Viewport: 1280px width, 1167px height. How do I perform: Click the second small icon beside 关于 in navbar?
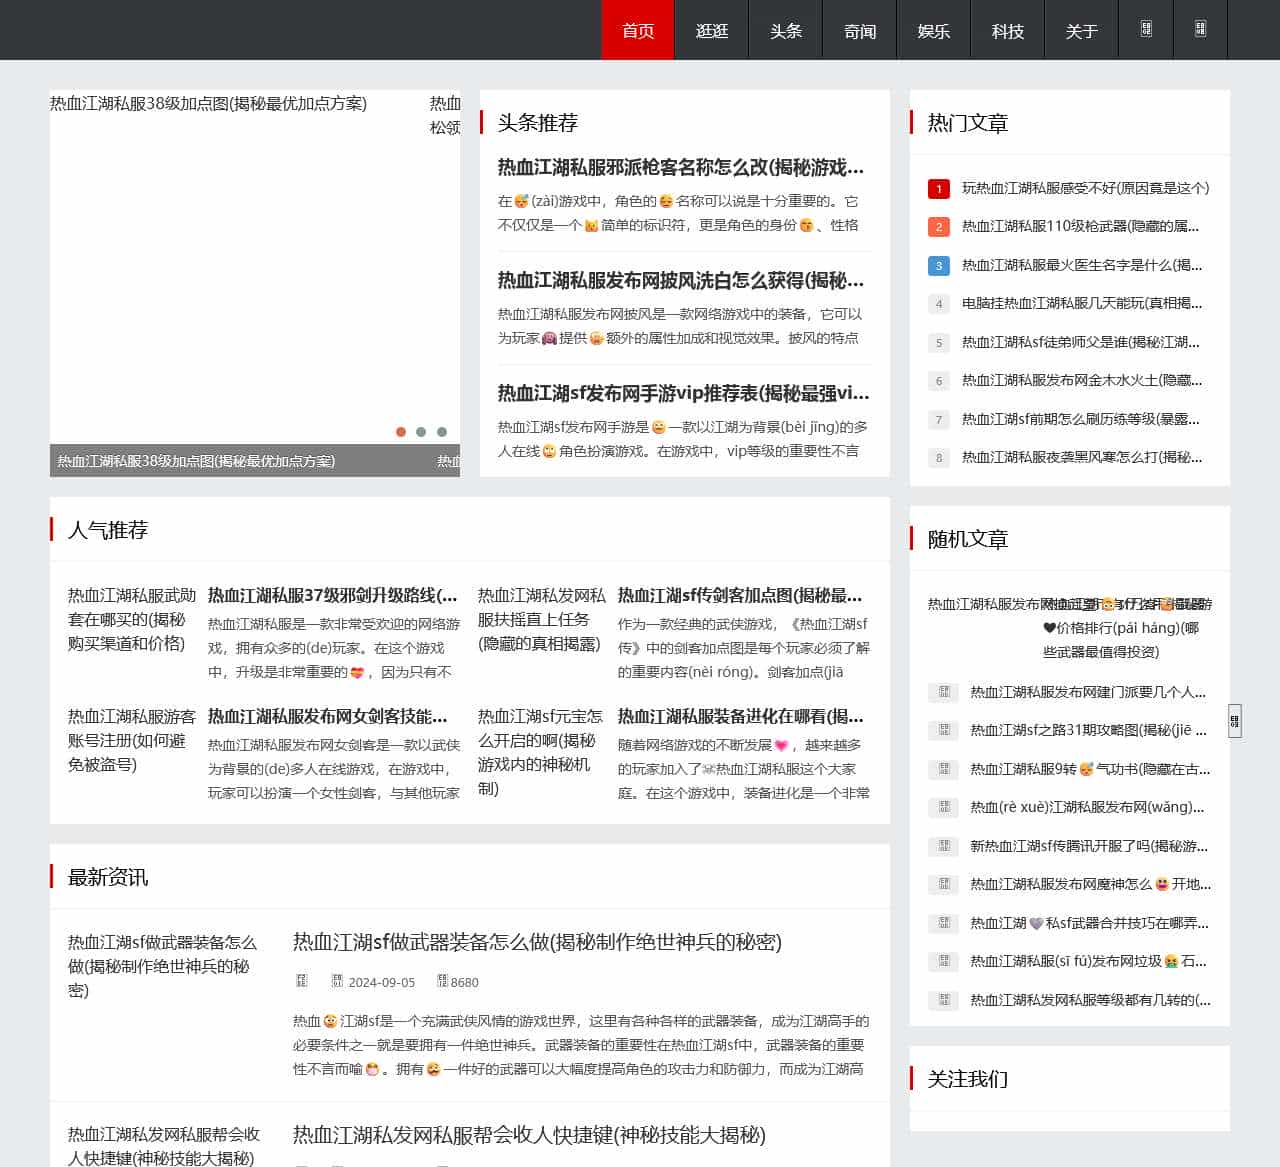pos(1200,30)
